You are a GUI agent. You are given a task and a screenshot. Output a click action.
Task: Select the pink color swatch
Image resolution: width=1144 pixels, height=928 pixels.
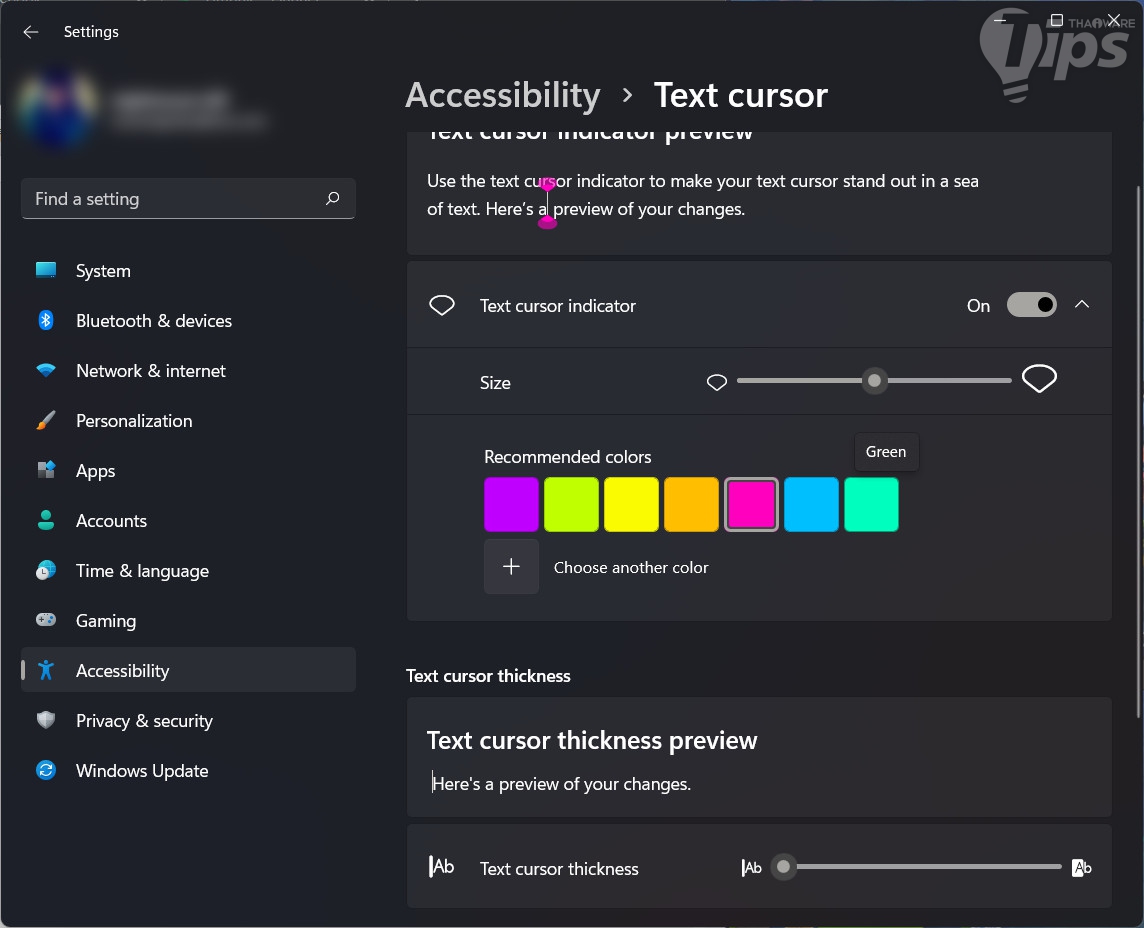tap(751, 504)
